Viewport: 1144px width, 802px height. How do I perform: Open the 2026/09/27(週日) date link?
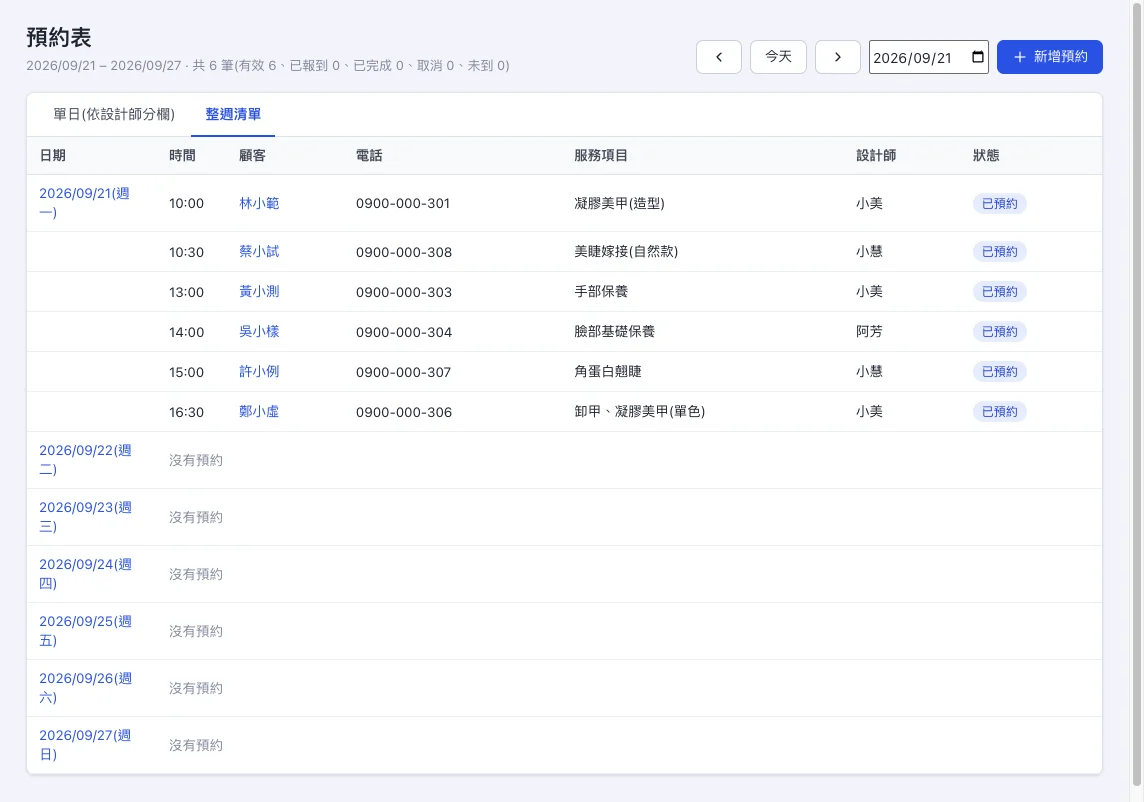pos(85,744)
